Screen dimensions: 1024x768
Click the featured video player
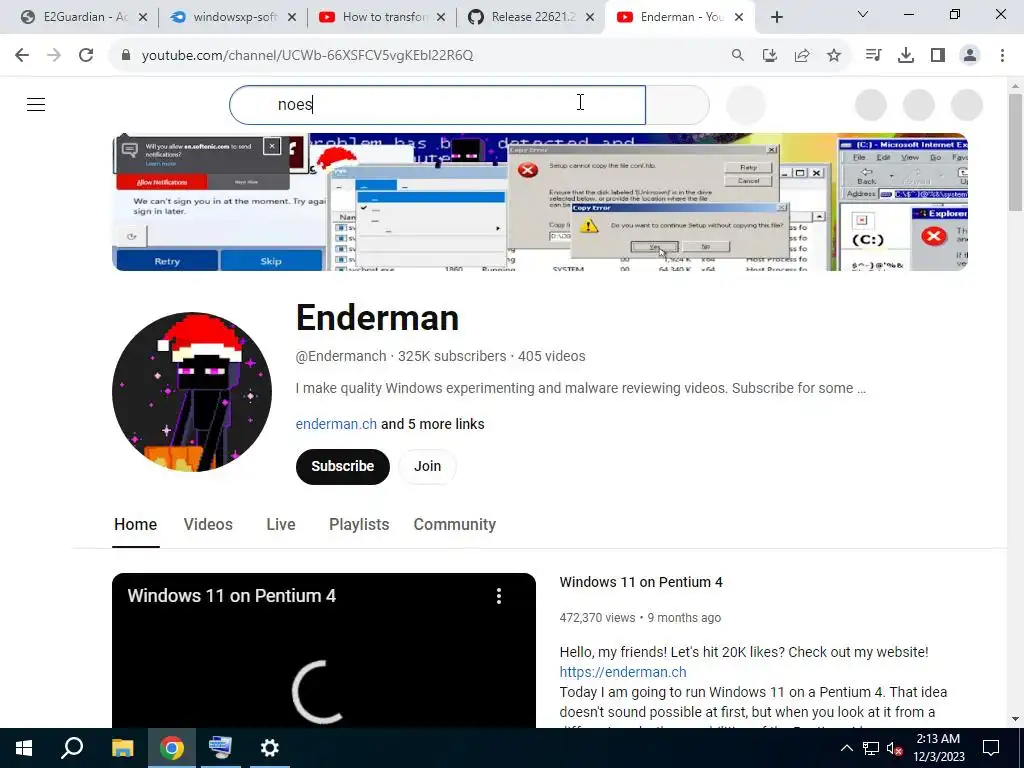[x=324, y=650]
